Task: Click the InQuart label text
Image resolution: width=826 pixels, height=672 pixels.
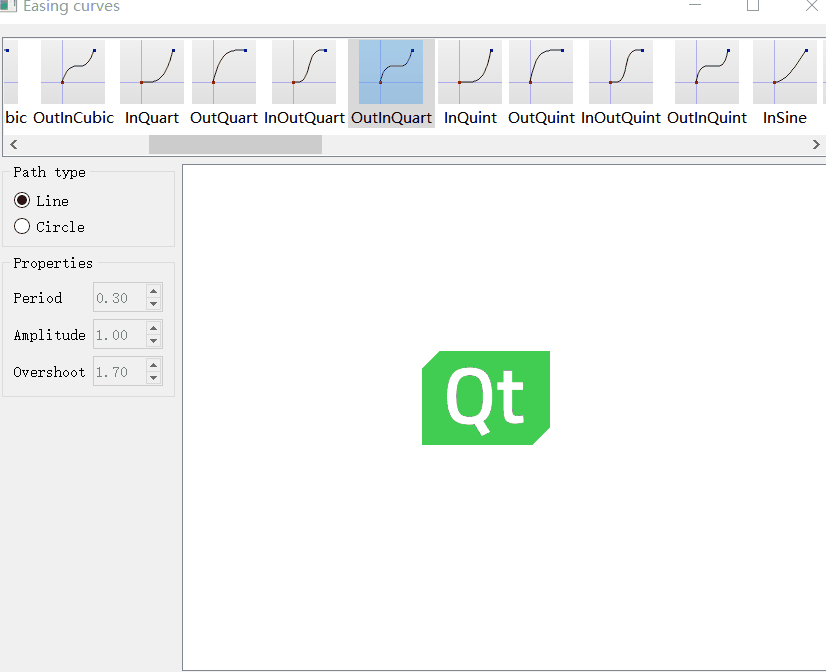Action: [152, 117]
